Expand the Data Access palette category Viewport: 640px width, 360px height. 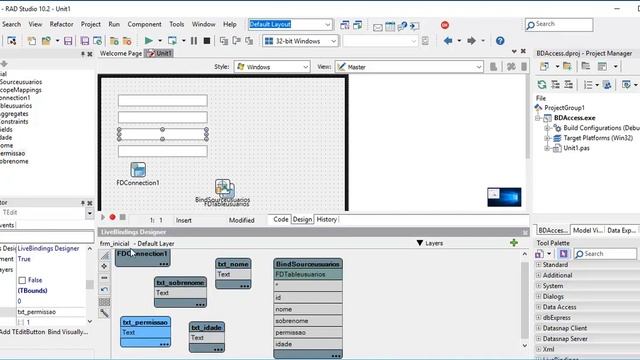click(538, 307)
